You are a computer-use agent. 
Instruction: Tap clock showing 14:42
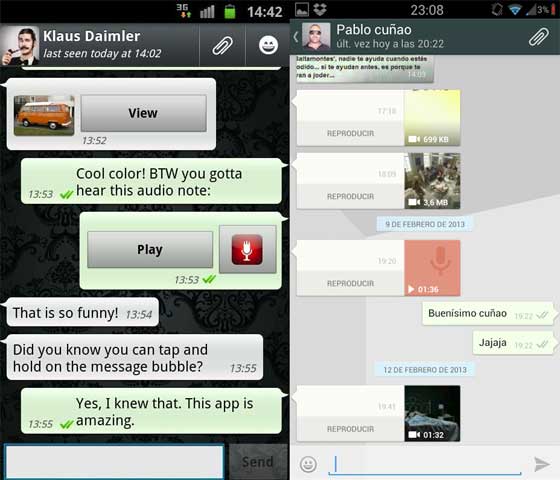(x=265, y=12)
